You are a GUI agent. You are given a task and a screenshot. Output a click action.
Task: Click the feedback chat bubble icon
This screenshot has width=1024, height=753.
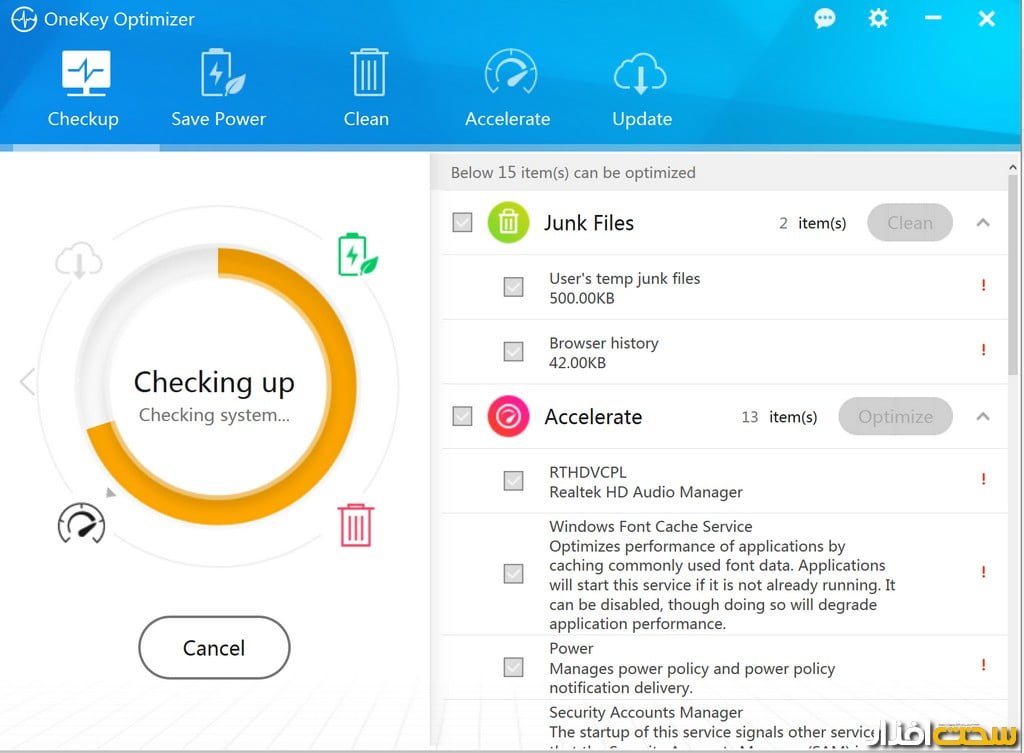pyautogui.click(x=825, y=19)
